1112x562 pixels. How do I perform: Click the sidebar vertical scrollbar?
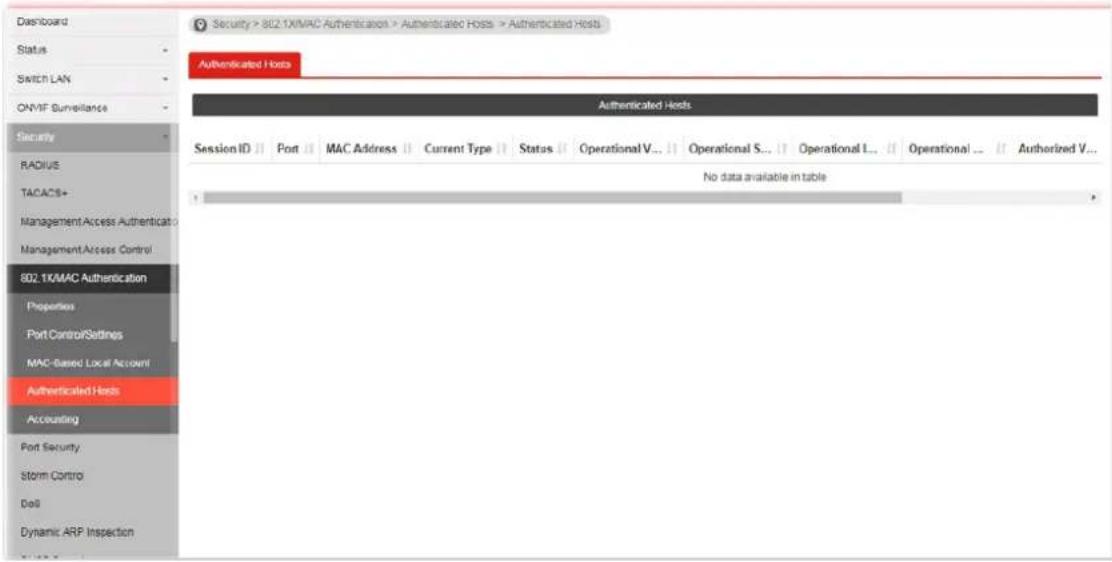point(174,305)
